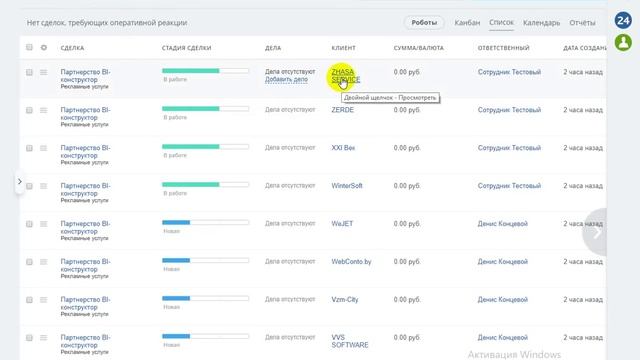Open client WeJET link
The height and width of the screenshot is (360, 640).
(342, 224)
